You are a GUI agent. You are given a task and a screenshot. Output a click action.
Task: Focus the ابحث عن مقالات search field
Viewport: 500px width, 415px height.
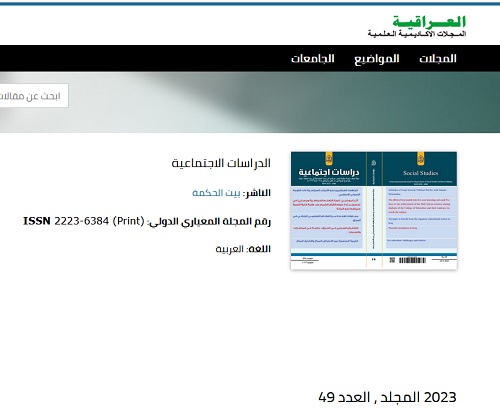pyautogui.click(x=33, y=96)
